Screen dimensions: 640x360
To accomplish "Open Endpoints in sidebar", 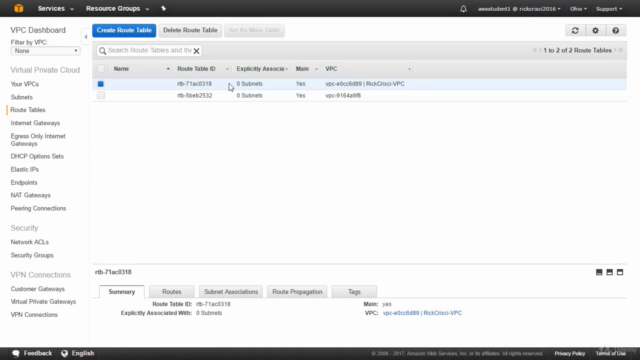I will 24,182.
